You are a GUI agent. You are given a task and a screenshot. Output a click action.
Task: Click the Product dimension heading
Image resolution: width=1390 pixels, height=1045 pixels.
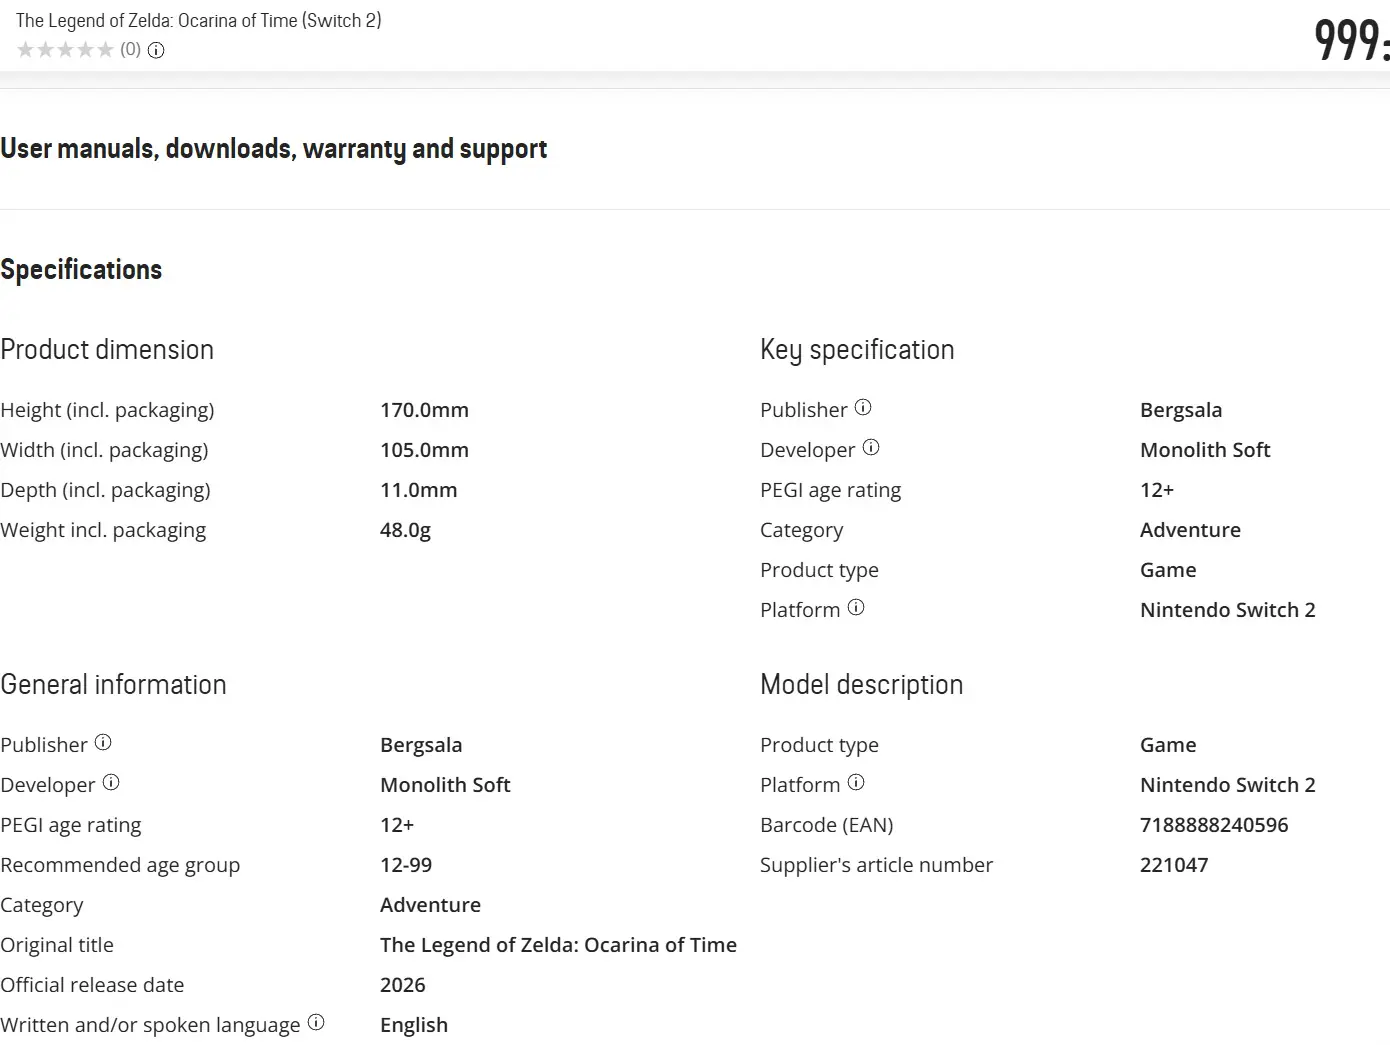pyautogui.click(x=107, y=350)
